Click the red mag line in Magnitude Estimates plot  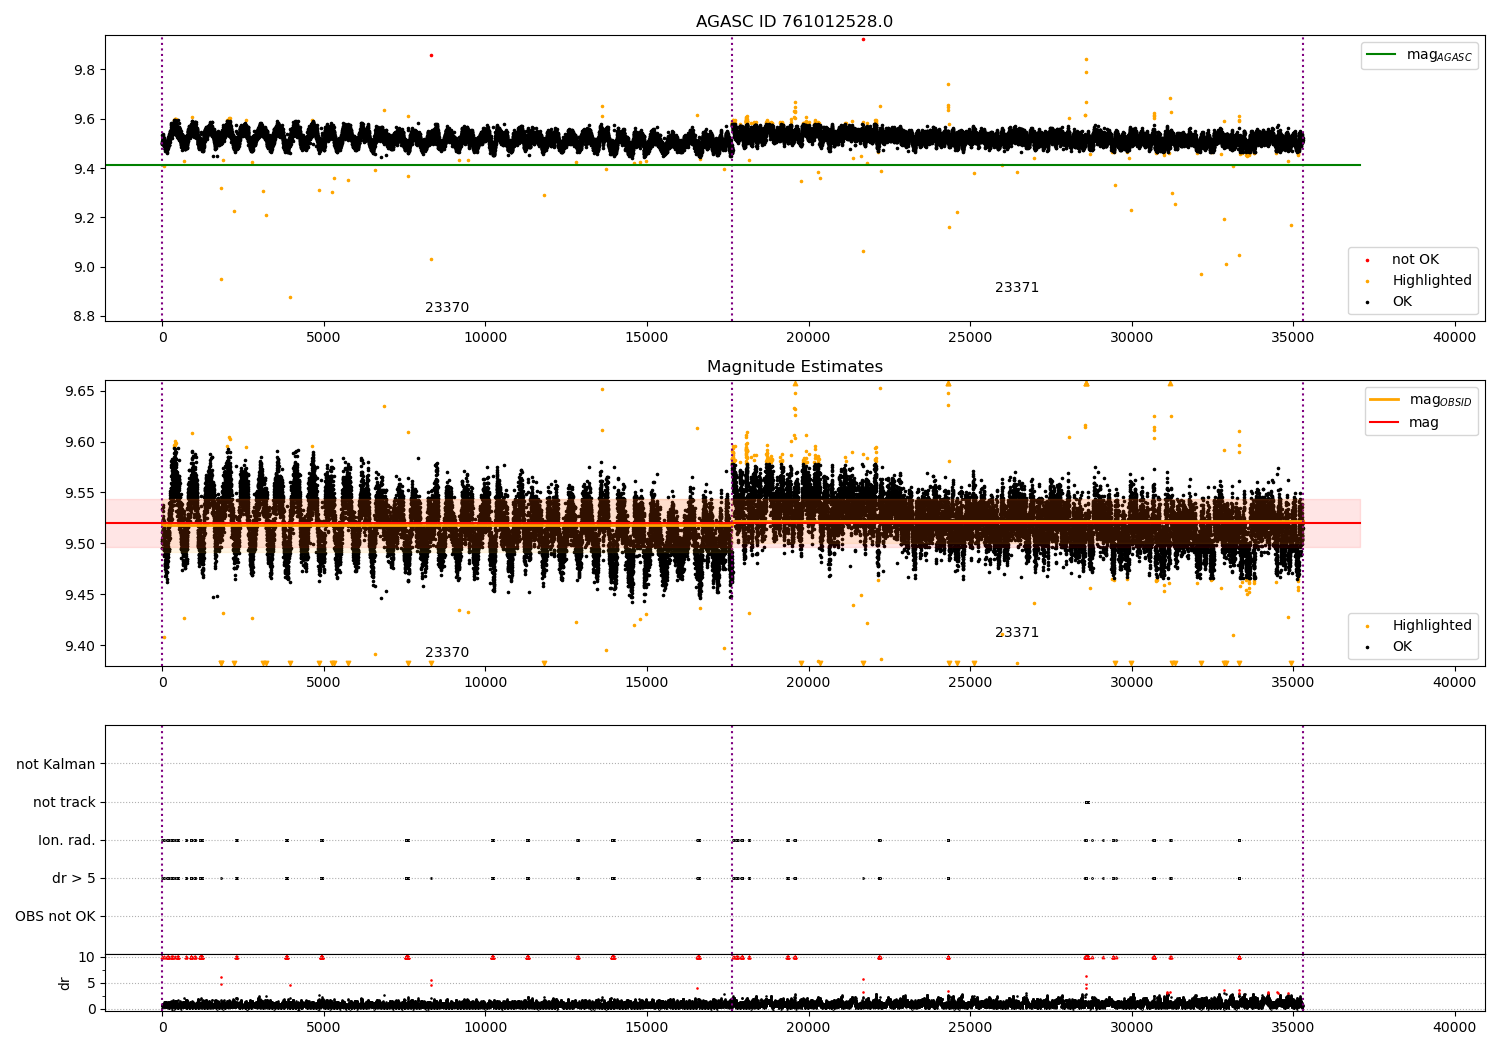[x=733, y=523]
